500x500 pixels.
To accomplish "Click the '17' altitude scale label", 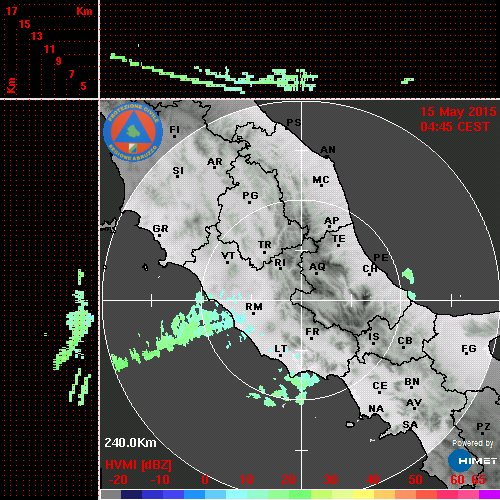I will click(11, 11).
